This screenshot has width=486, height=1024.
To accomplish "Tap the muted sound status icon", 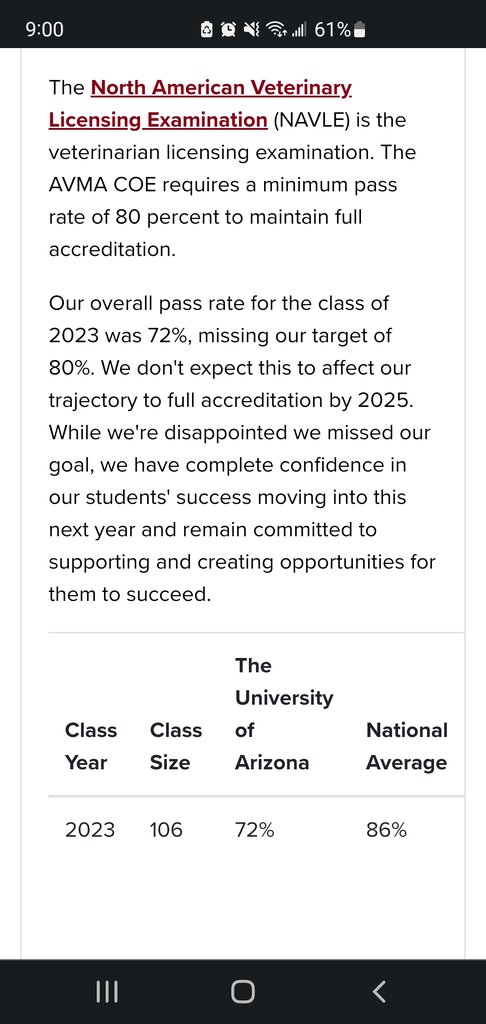I will [x=251, y=30].
